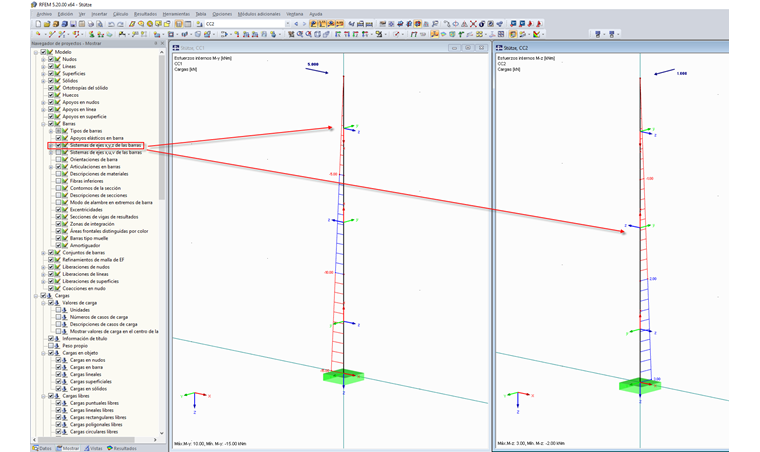
Task: Click the Stütze CC2 window title icon
Action: pos(499,48)
